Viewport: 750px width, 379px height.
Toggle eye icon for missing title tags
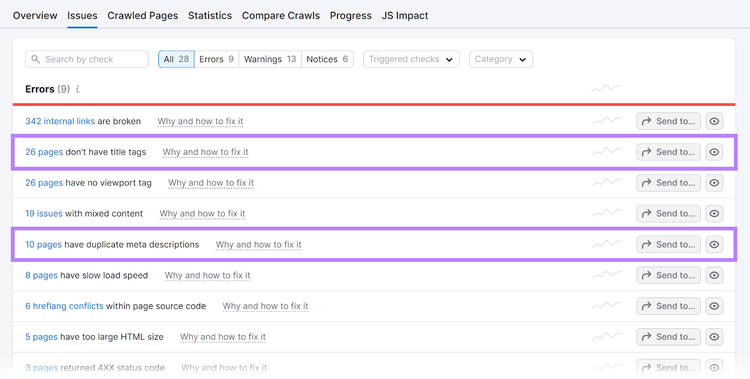coord(714,152)
